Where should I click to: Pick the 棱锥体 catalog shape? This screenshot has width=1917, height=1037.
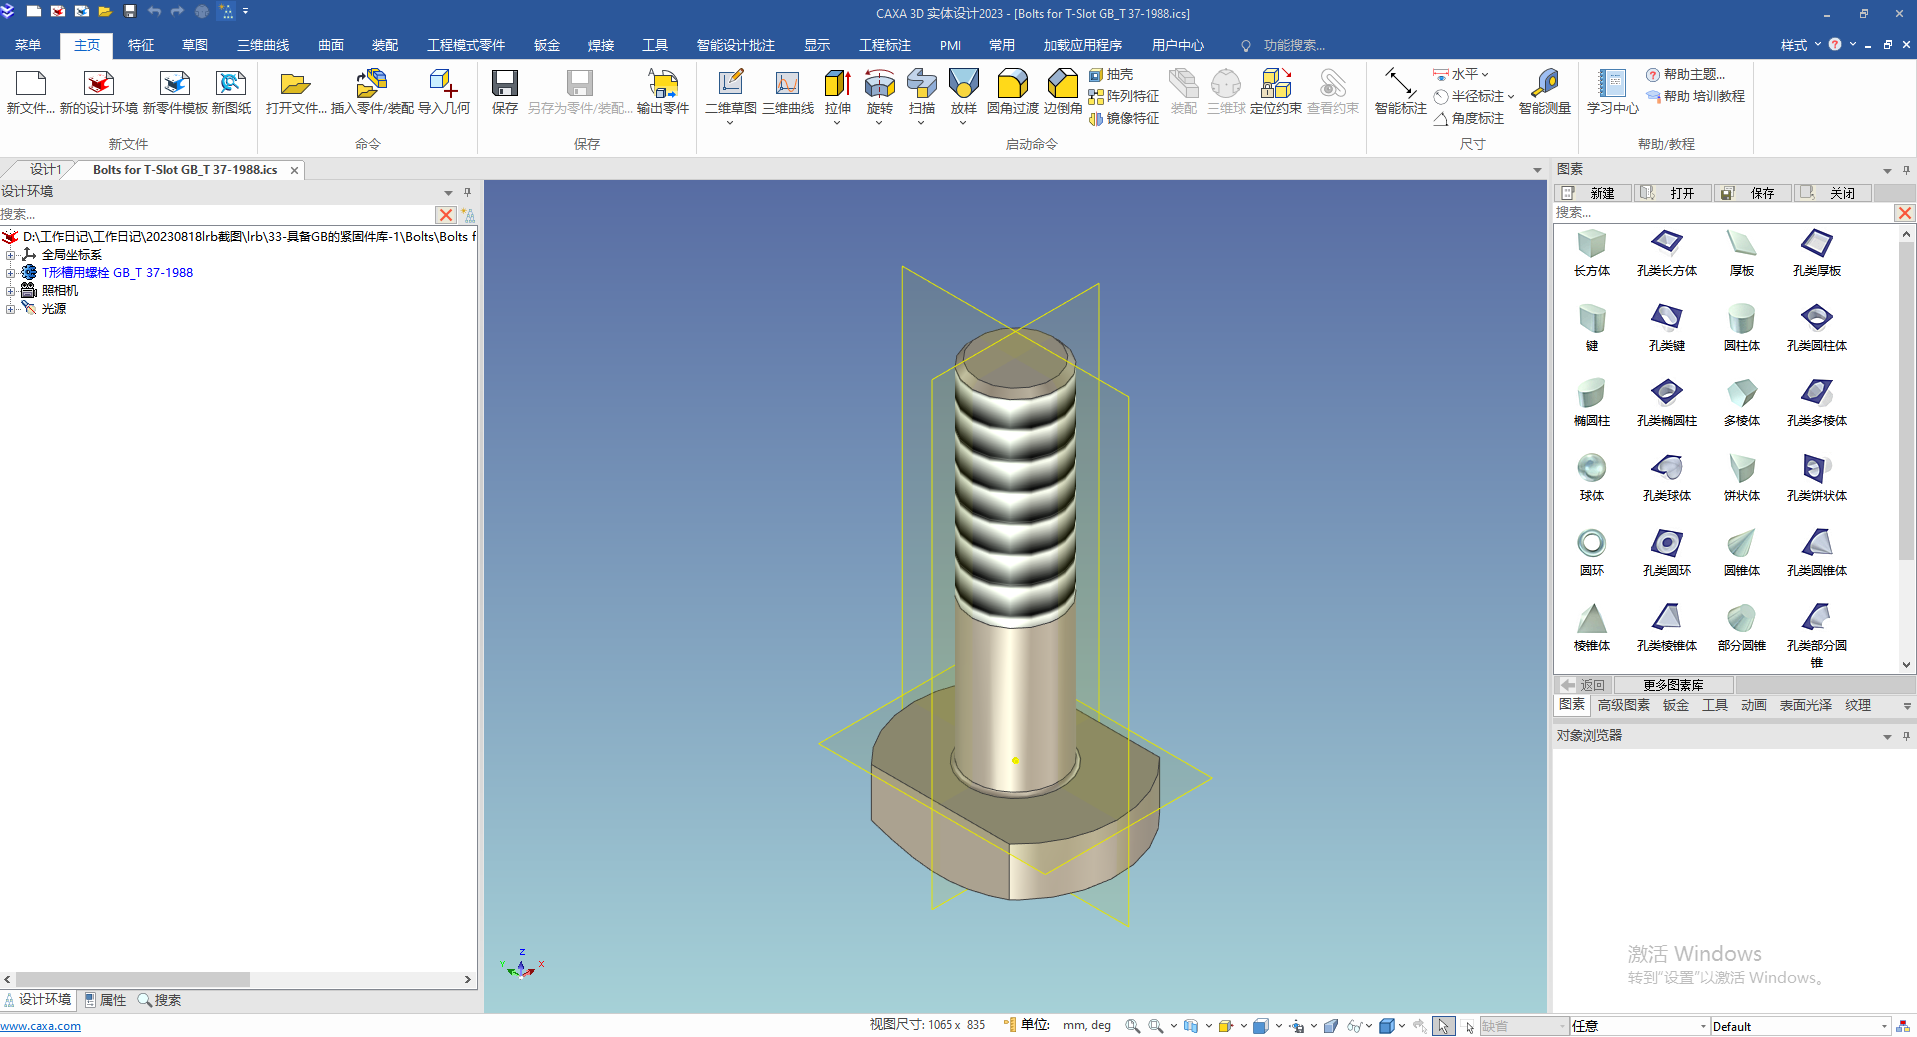click(x=1592, y=628)
